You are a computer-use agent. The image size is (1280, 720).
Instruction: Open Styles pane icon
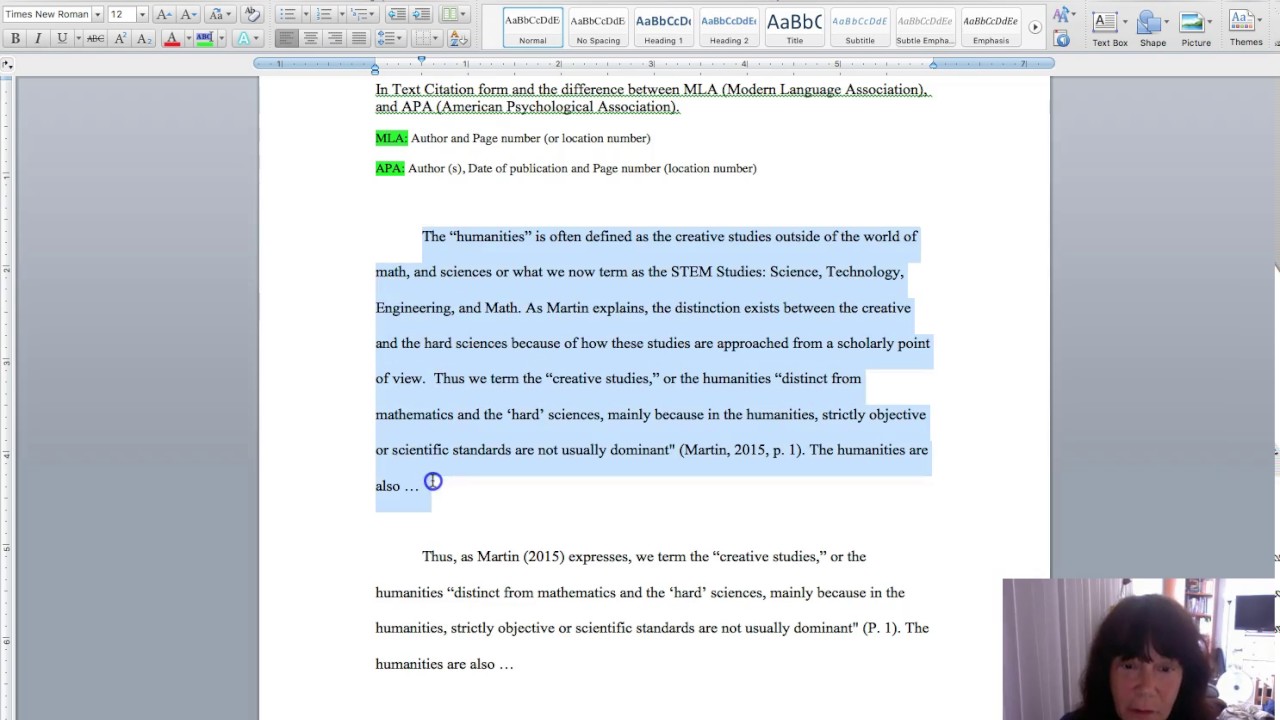tap(1062, 39)
